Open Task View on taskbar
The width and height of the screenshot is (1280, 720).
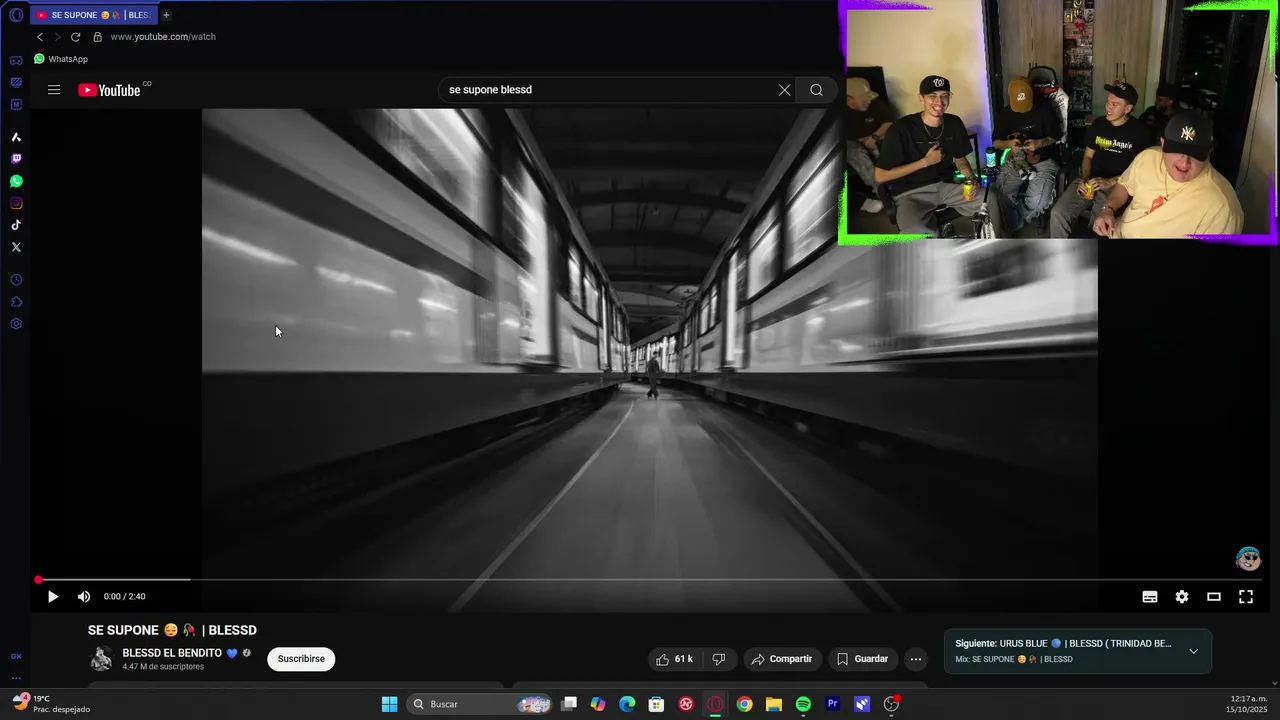tap(569, 704)
